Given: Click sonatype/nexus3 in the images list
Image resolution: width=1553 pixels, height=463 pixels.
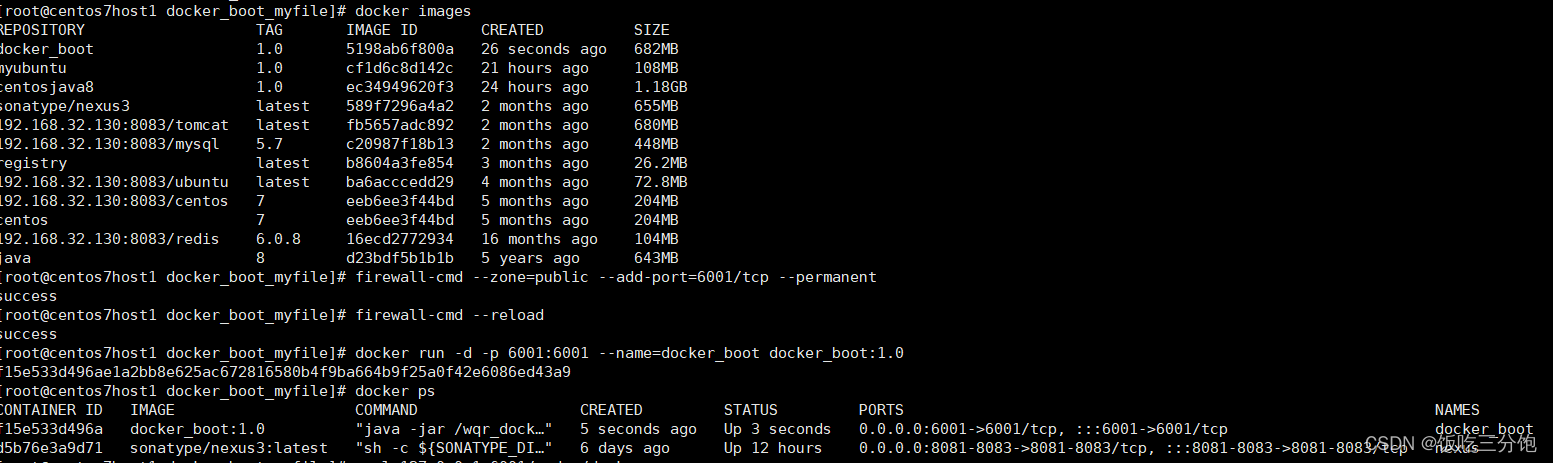Looking at the screenshot, I should pos(65,106).
